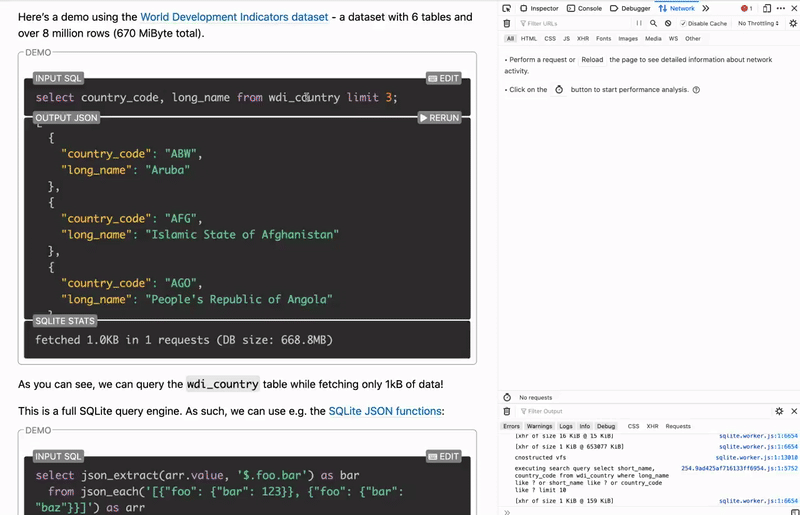Viewport: 800px width, 515px height.
Task: Open SQLite JSON functions link
Action: [x=385, y=411]
